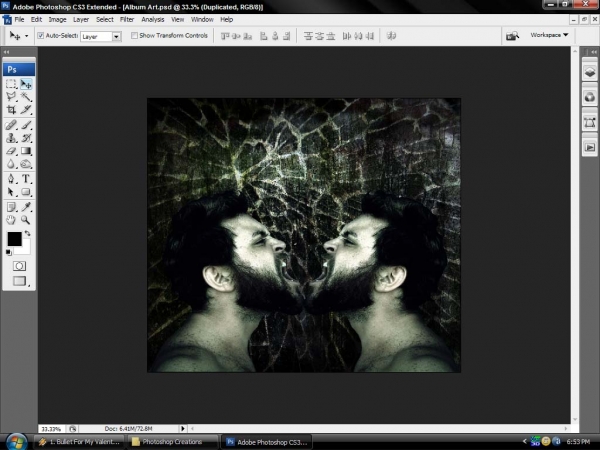This screenshot has width=600, height=450.
Task: Expand the collapsed right panel dock
Action: (x=593, y=52)
